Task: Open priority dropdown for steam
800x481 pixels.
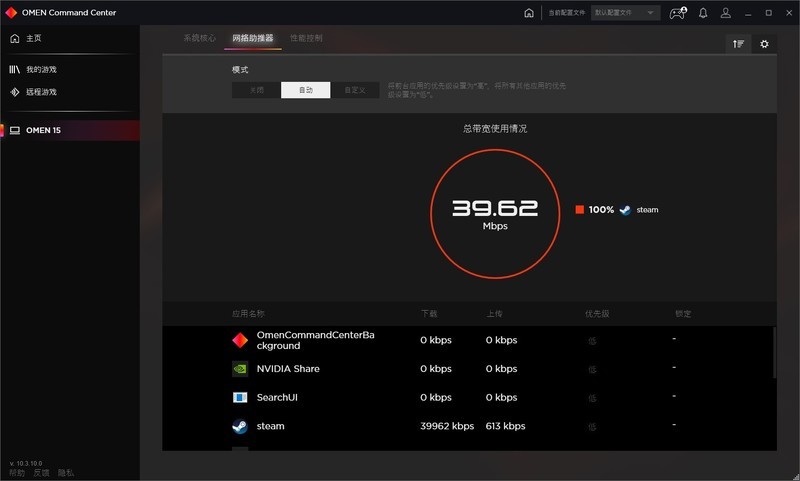Action: pyautogui.click(x=592, y=426)
